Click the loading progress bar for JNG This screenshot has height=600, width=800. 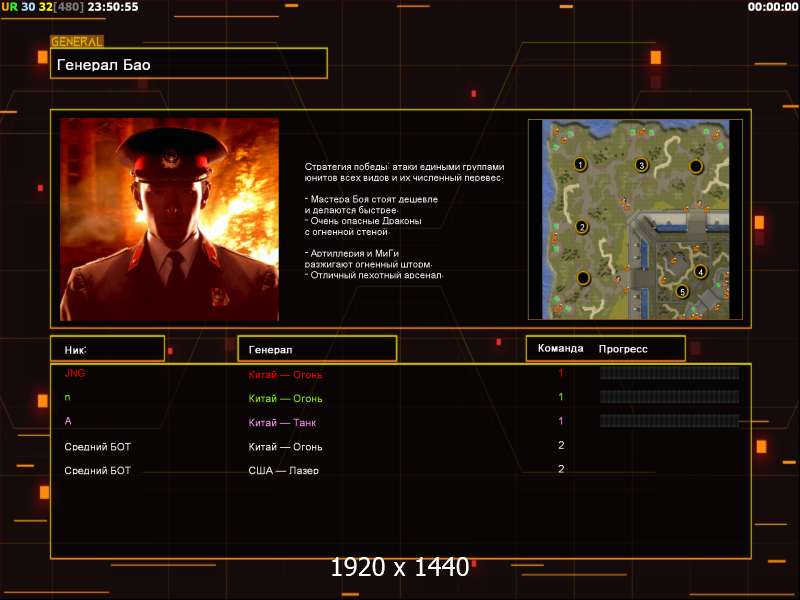669,373
